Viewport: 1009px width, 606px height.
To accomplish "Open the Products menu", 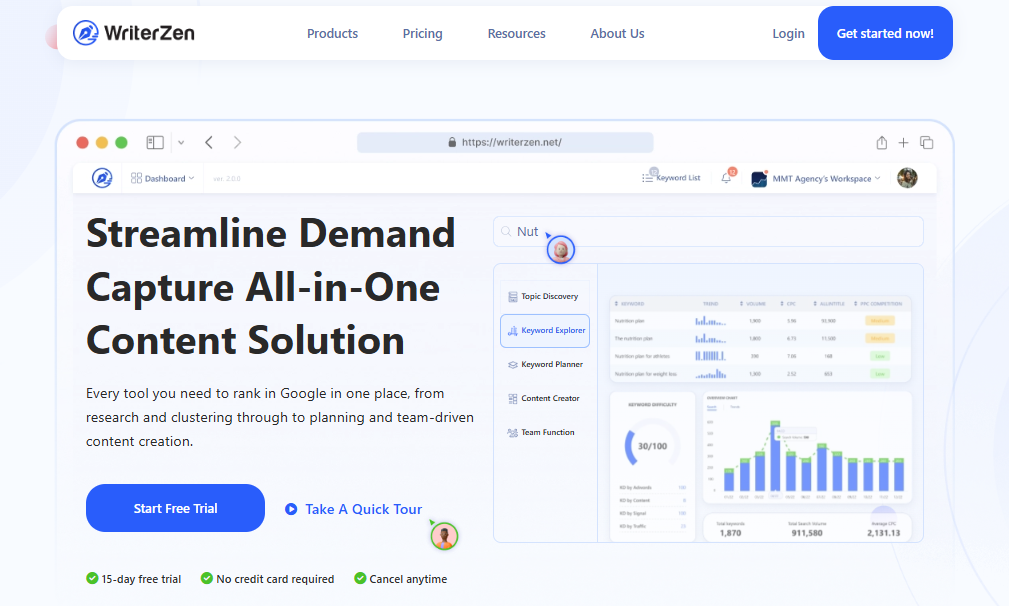I will [x=332, y=33].
